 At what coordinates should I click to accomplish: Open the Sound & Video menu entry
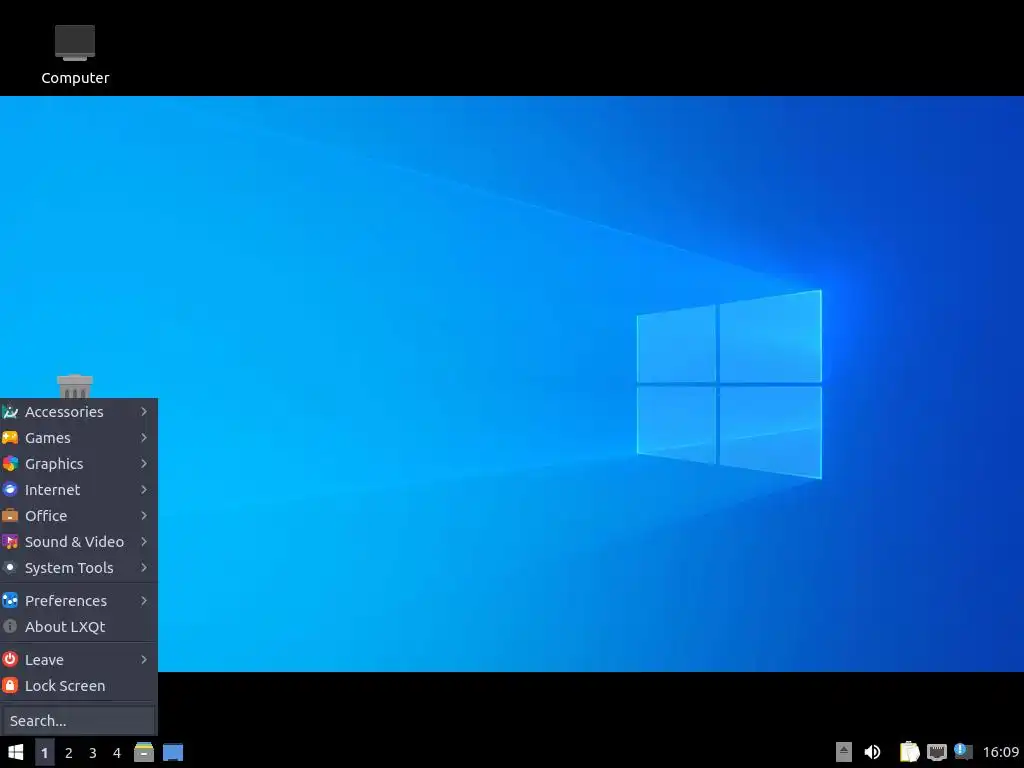[x=78, y=542]
